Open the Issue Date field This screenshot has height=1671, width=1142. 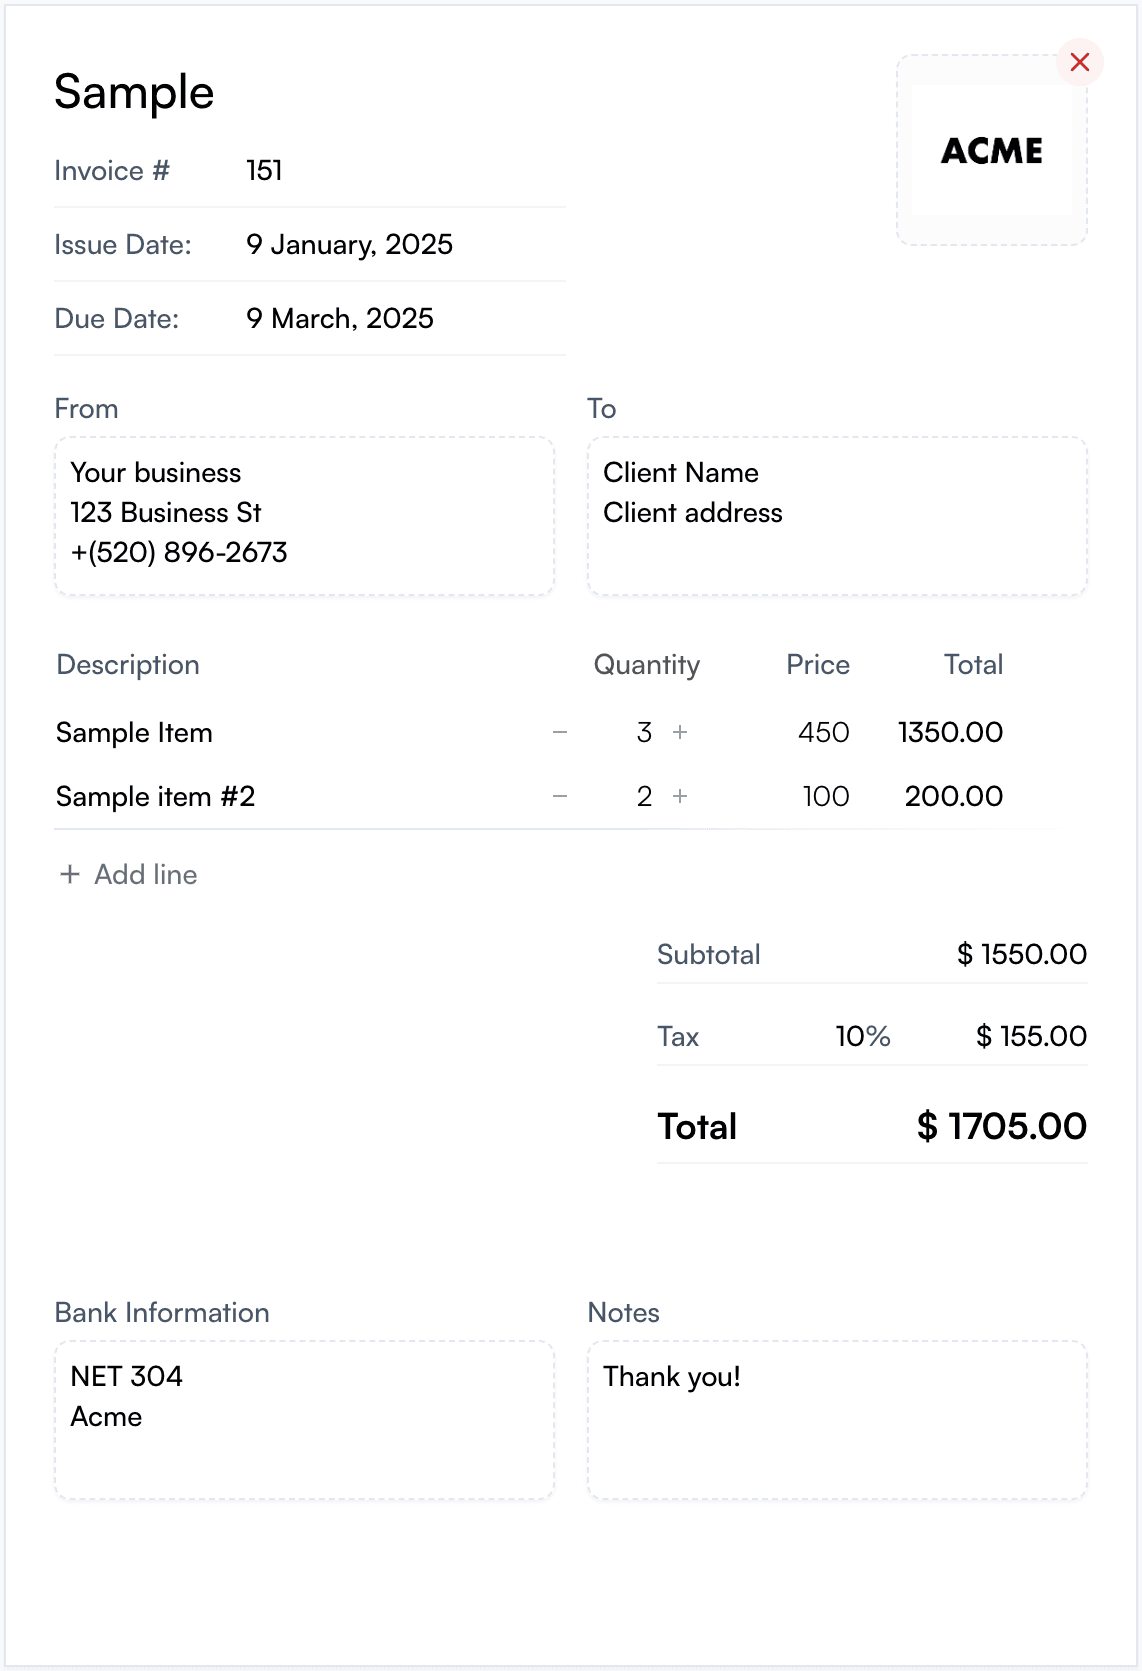coord(349,245)
